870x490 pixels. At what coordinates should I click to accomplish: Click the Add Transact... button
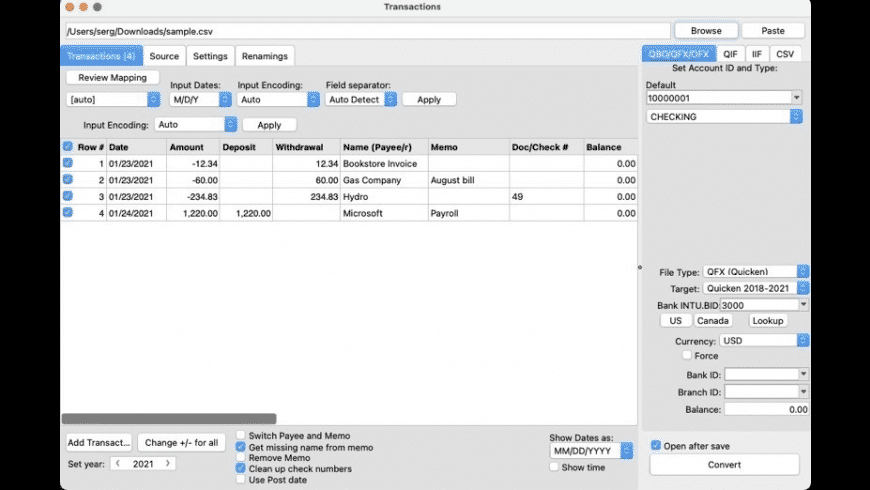pos(99,442)
